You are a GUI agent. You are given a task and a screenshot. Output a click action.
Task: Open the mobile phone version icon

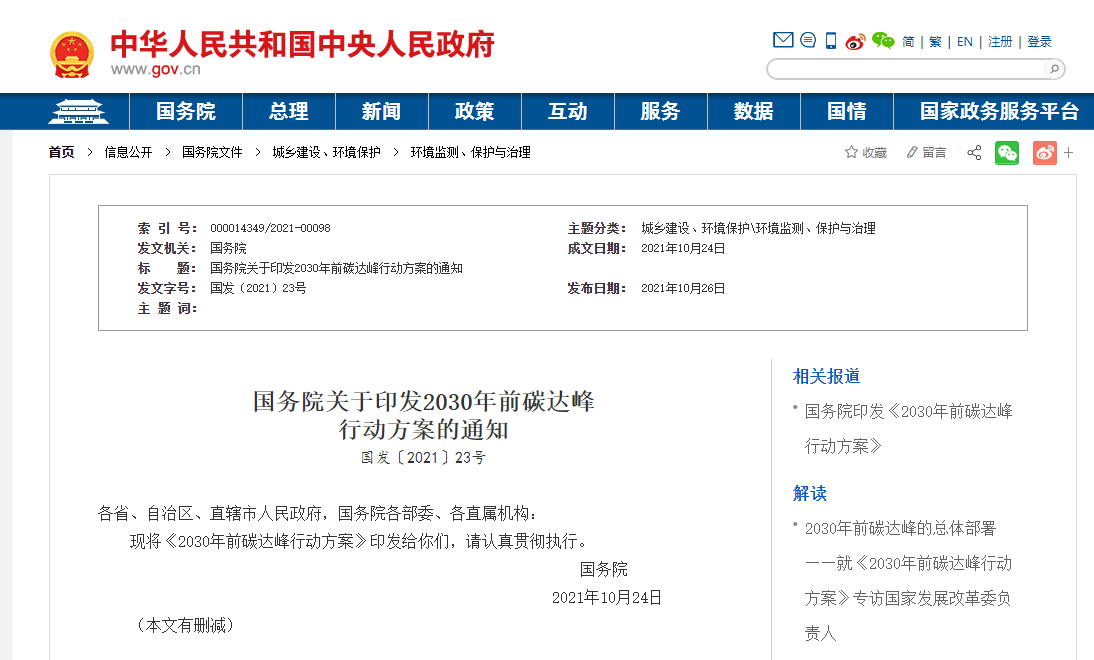point(831,41)
